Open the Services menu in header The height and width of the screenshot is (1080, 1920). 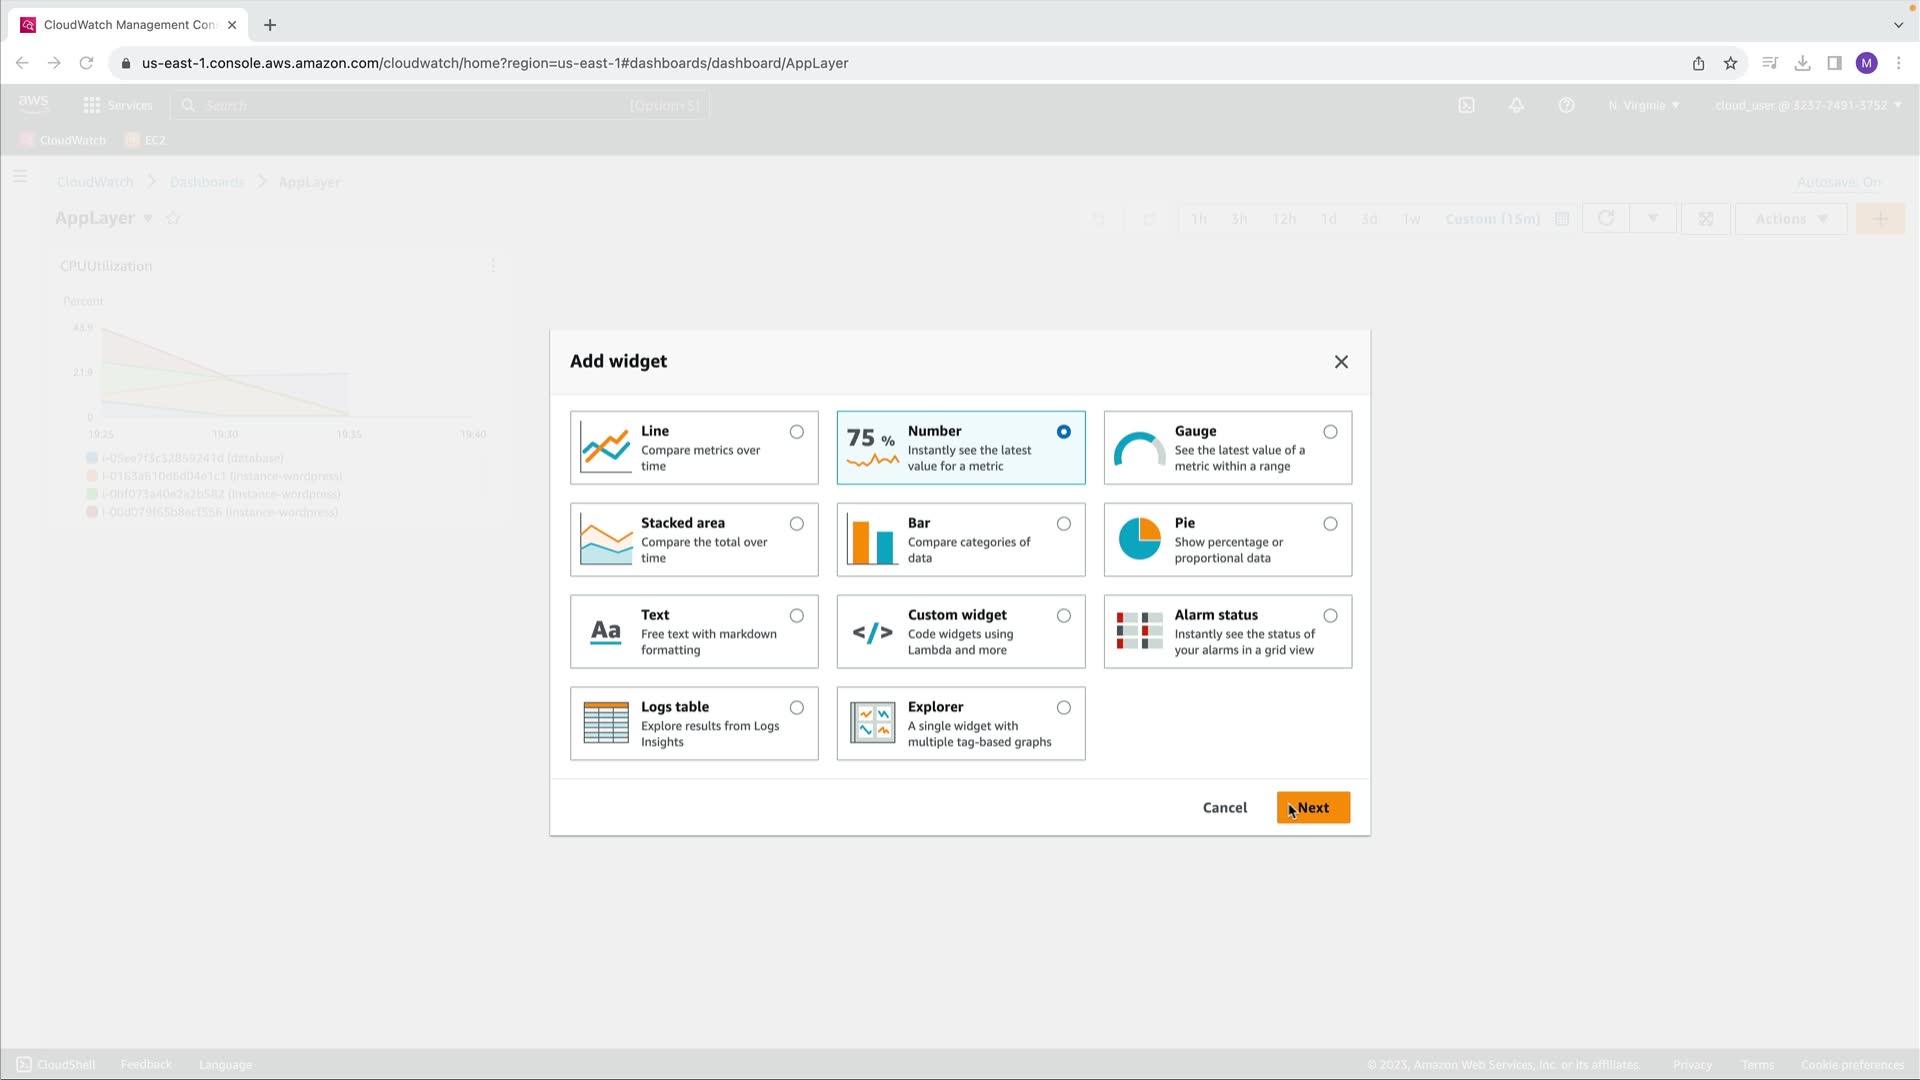coord(118,105)
